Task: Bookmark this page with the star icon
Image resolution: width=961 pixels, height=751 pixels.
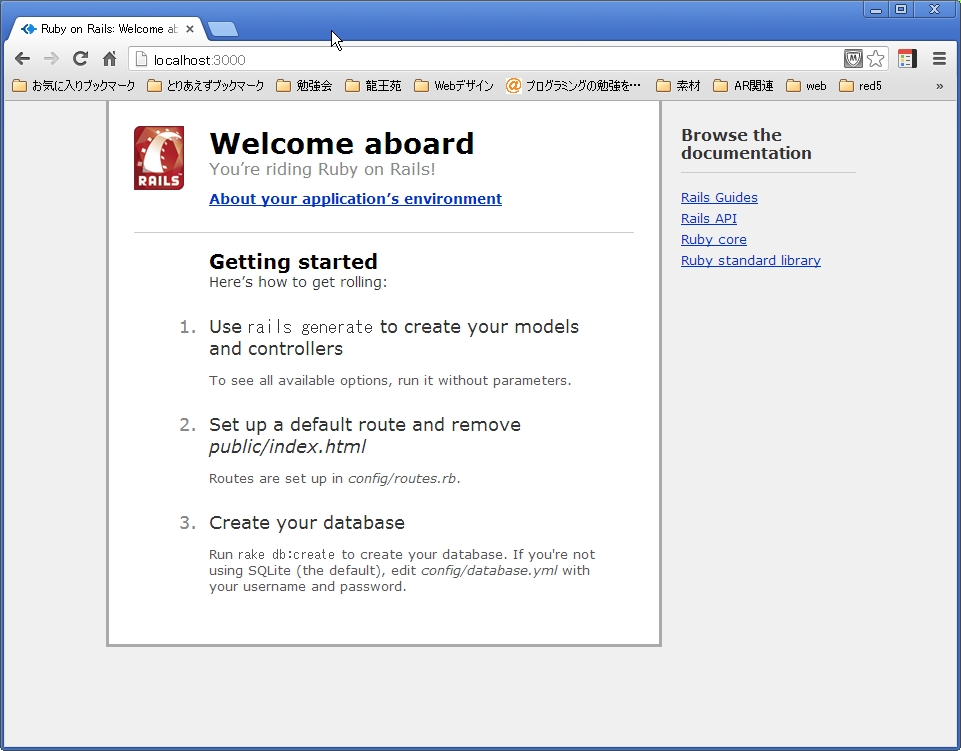Action: click(876, 59)
